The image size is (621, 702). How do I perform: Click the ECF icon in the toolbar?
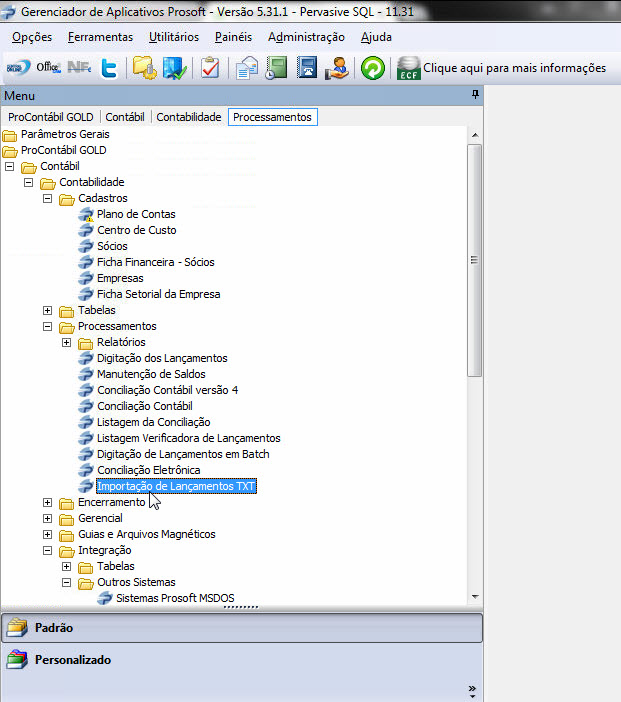[408, 68]
